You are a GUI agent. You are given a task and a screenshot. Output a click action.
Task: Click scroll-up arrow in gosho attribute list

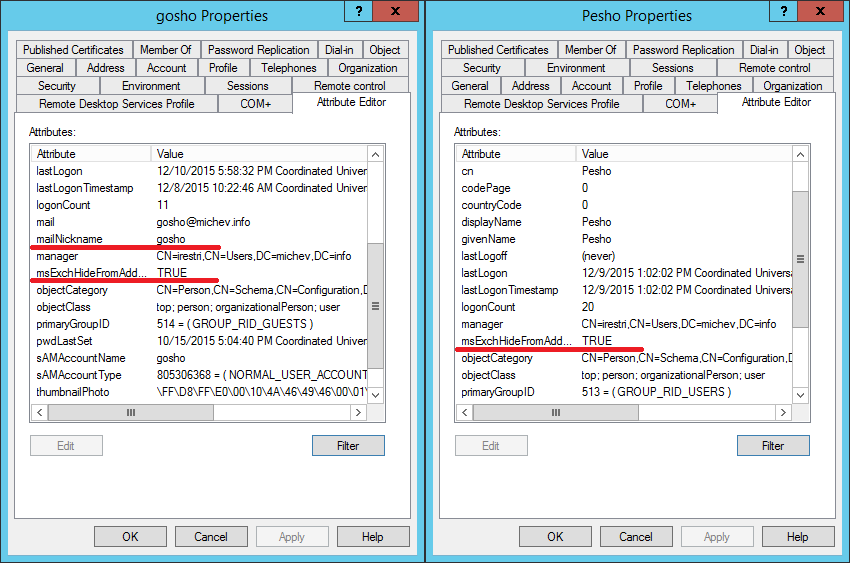coord(376,154)
